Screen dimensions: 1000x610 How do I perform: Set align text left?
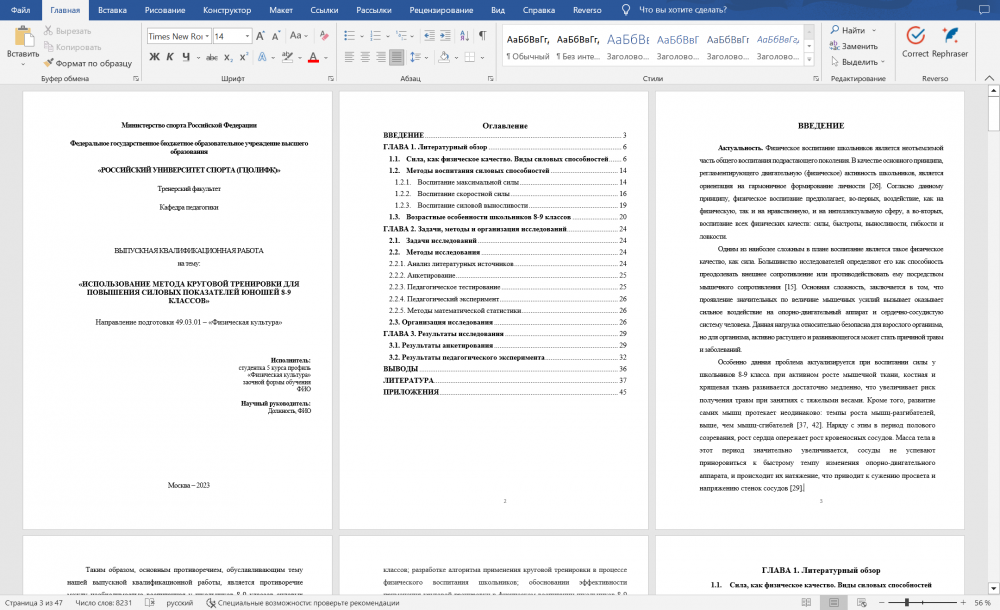[349, 57]
